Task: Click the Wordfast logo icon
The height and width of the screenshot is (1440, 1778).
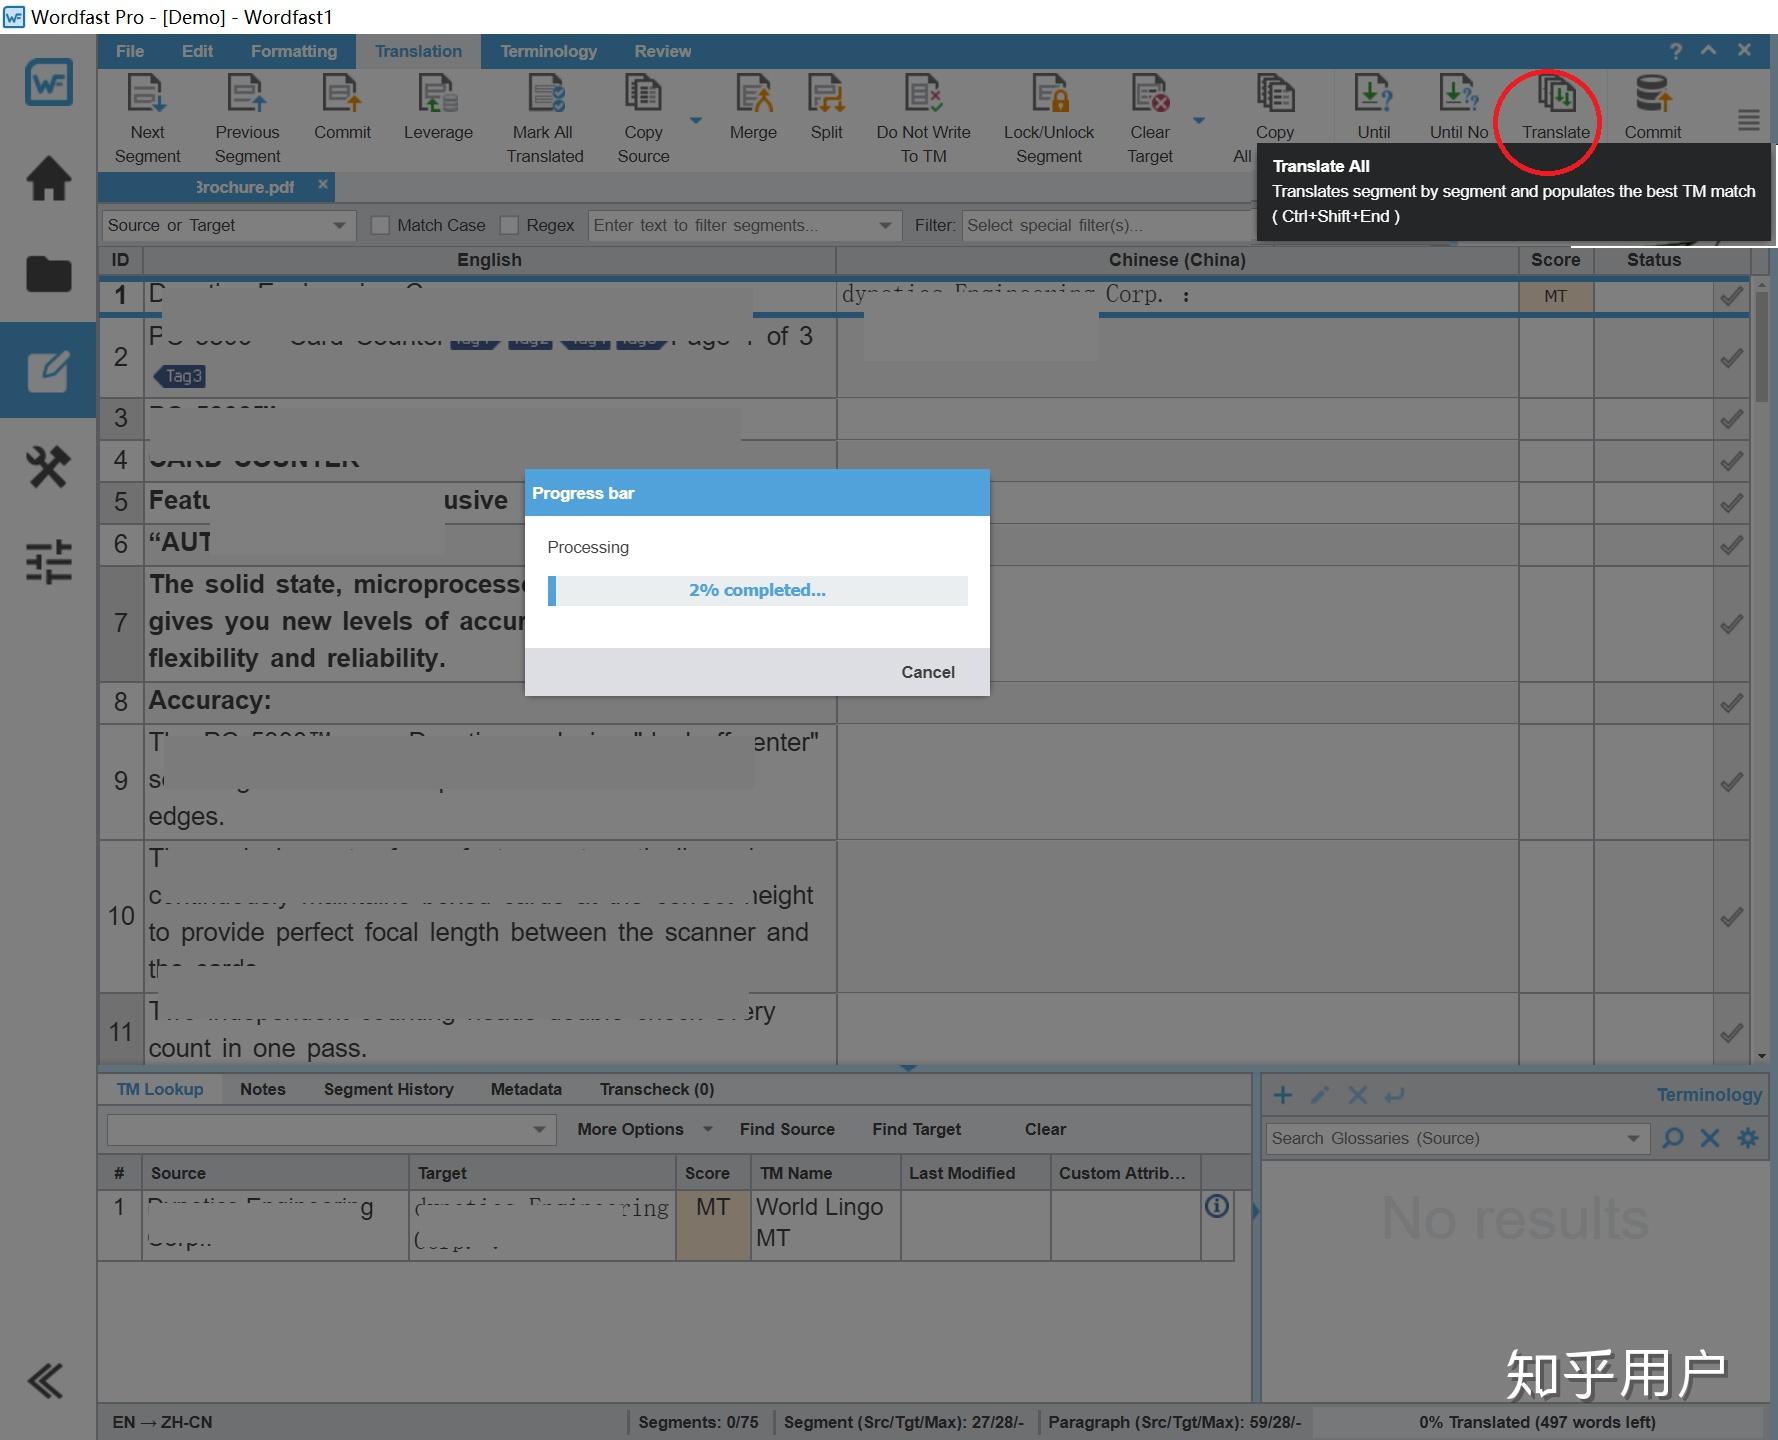Action: pos(48,83)
